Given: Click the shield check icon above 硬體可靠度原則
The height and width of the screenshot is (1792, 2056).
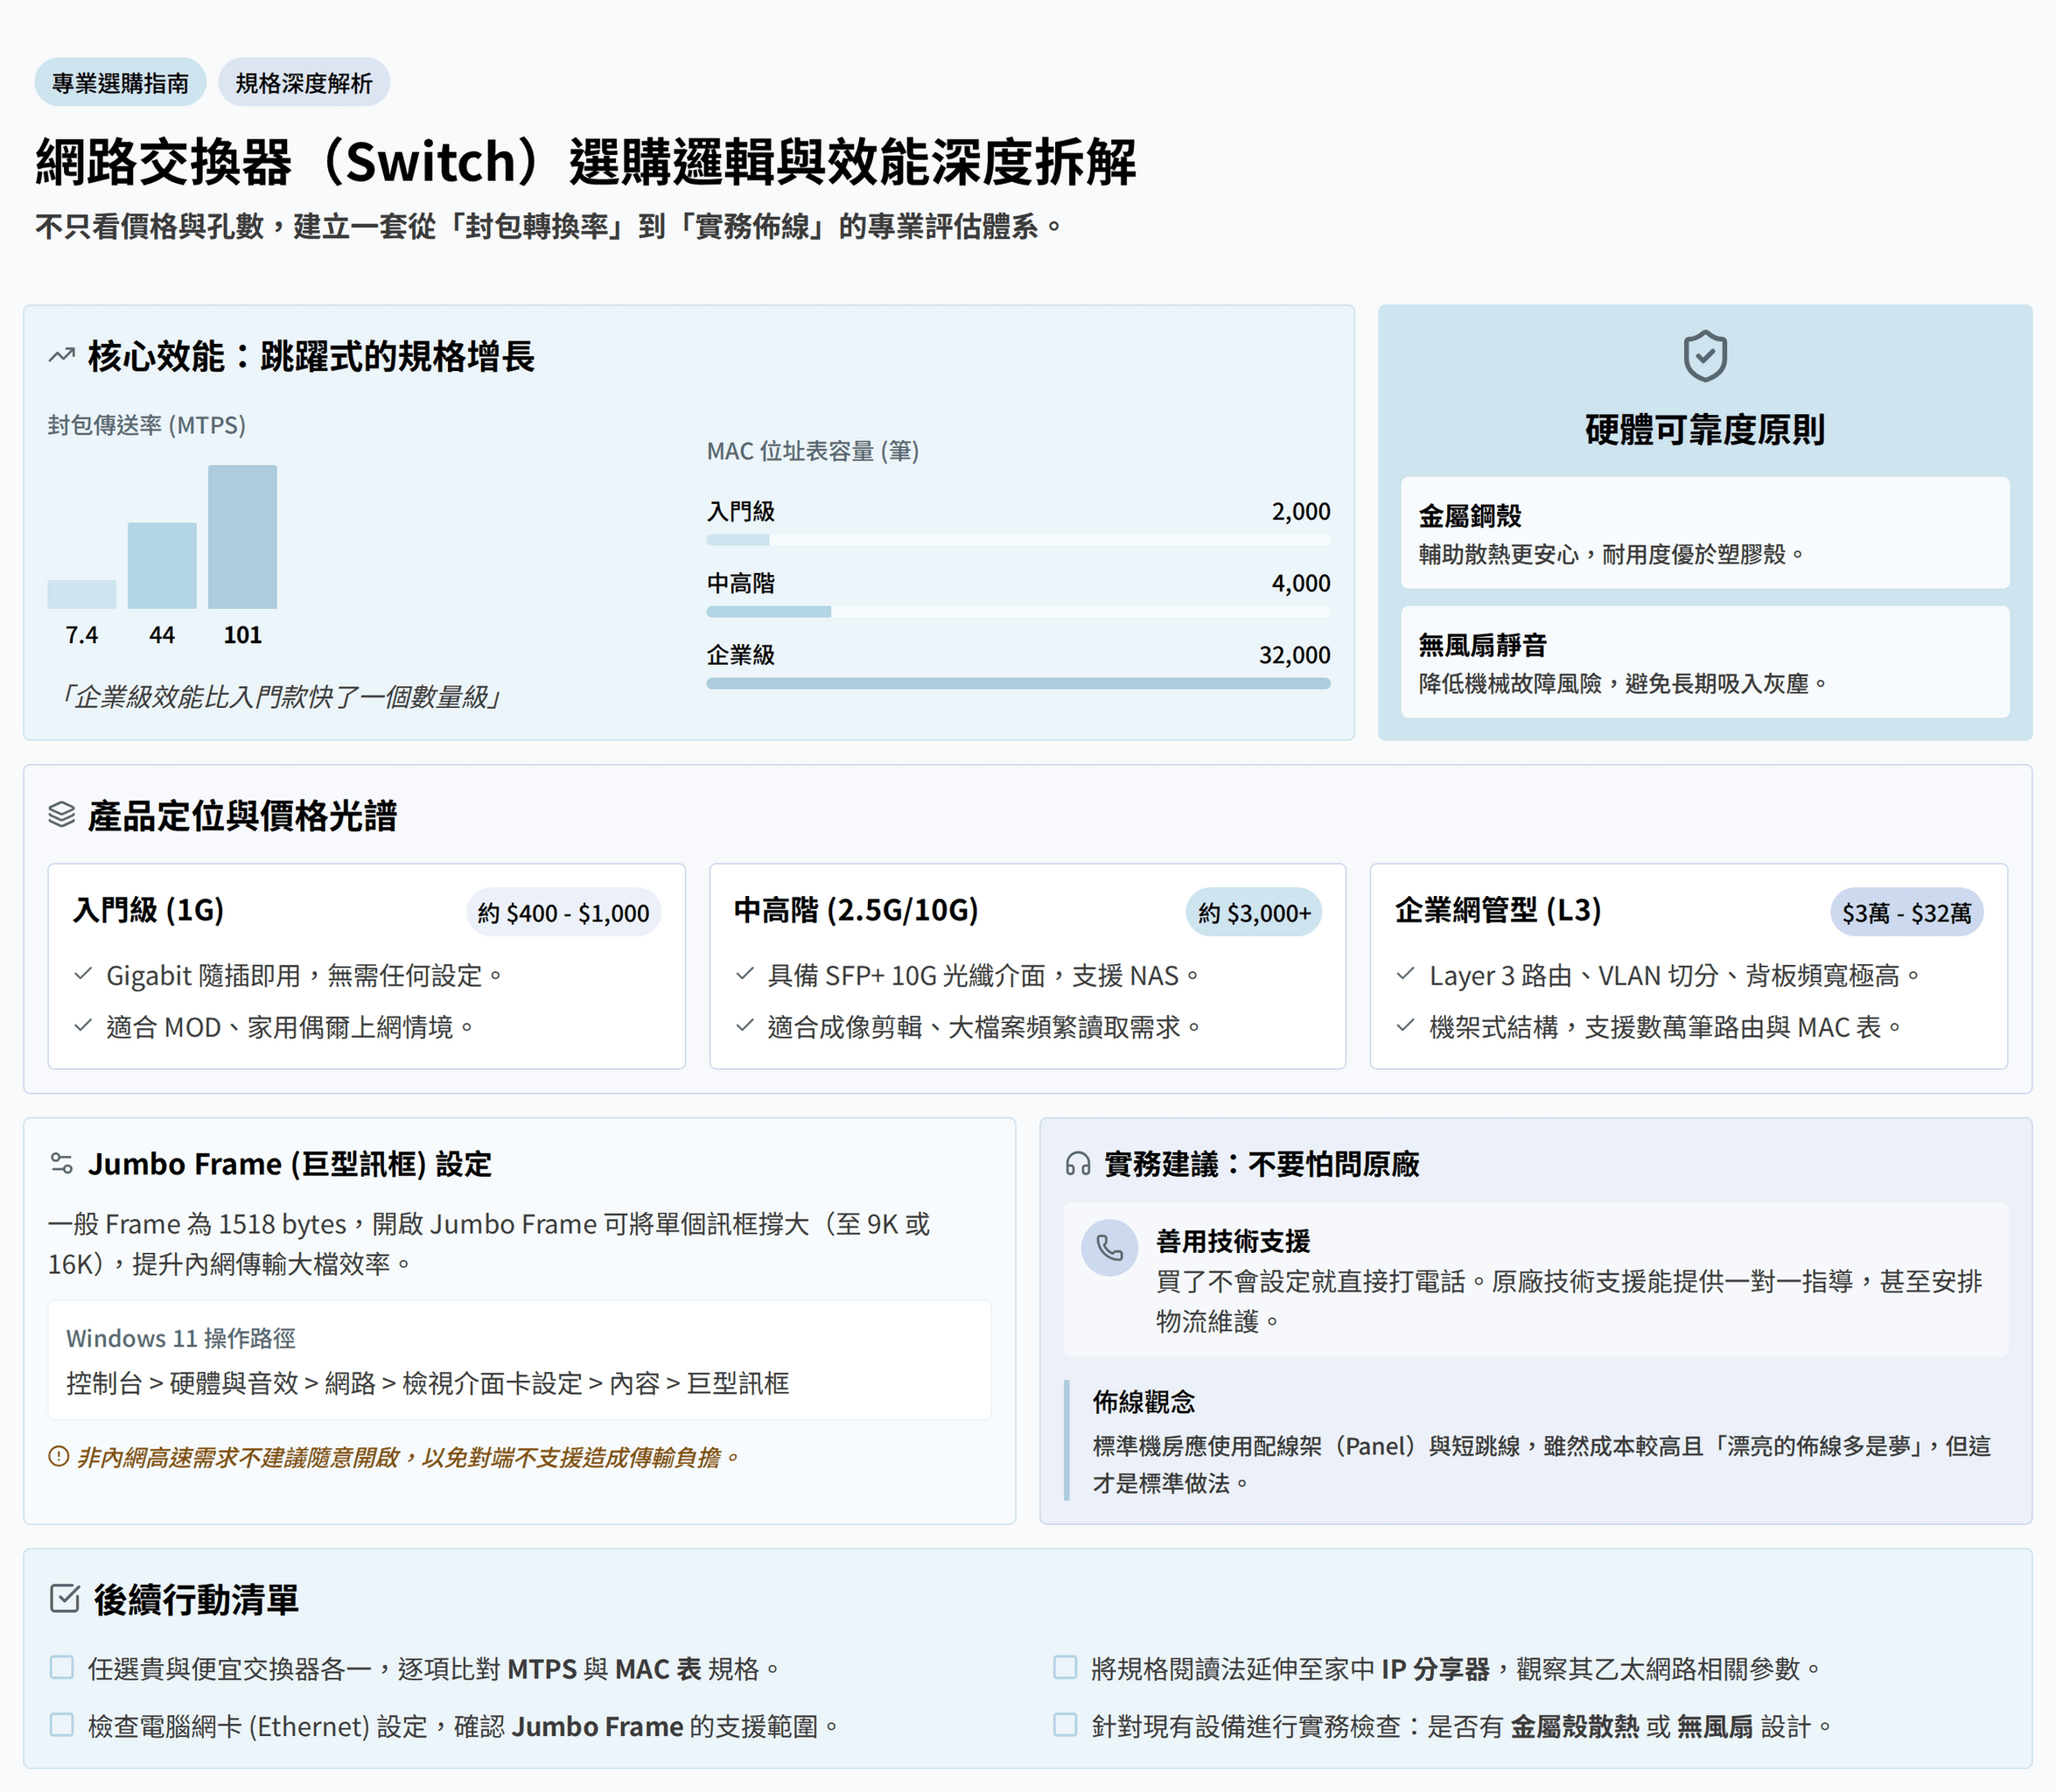Looking at the screenshot, I should click(1704, 355).
